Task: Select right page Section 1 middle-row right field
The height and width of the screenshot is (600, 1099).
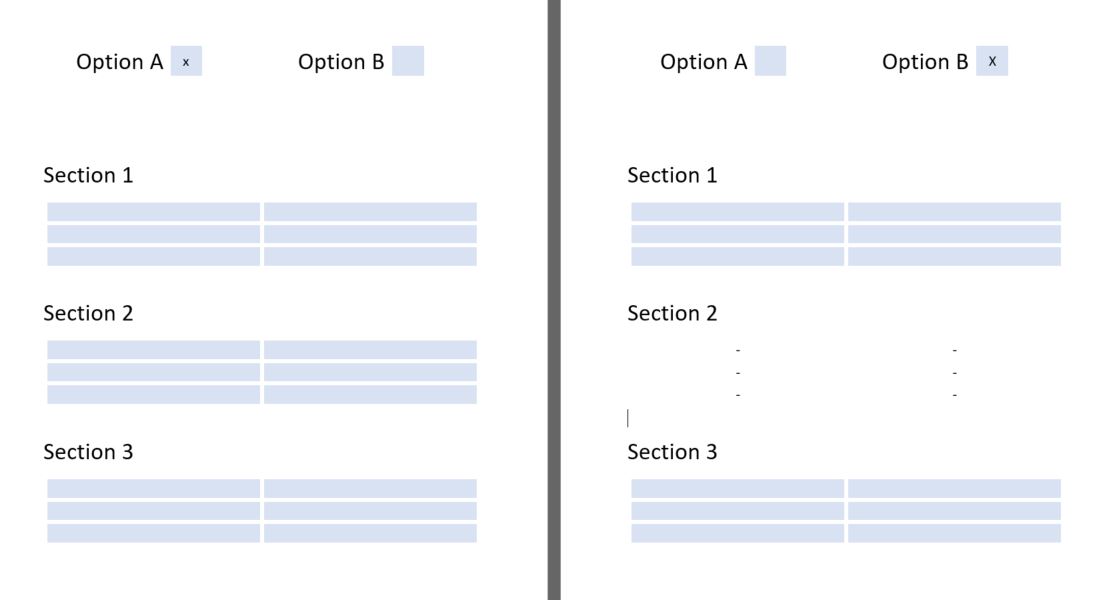Action: [954, 234]
